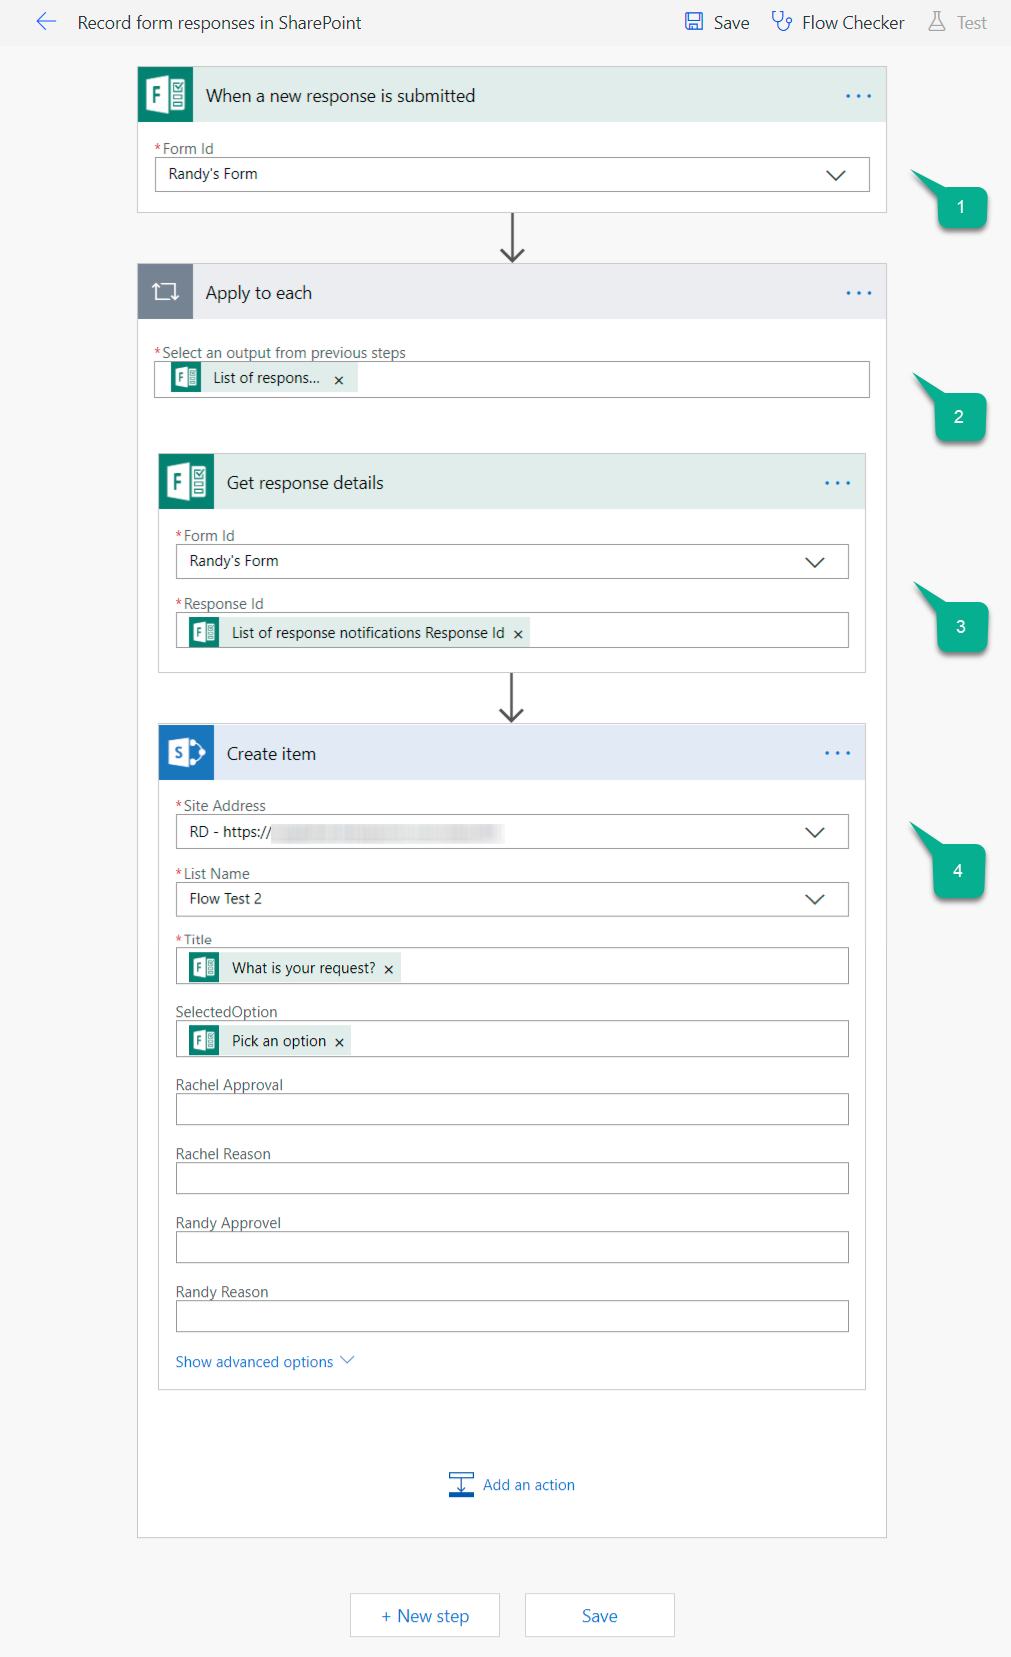Click the Test flask icon
This screenshot has width=1011, height=1657.
(x=937, y=22)
